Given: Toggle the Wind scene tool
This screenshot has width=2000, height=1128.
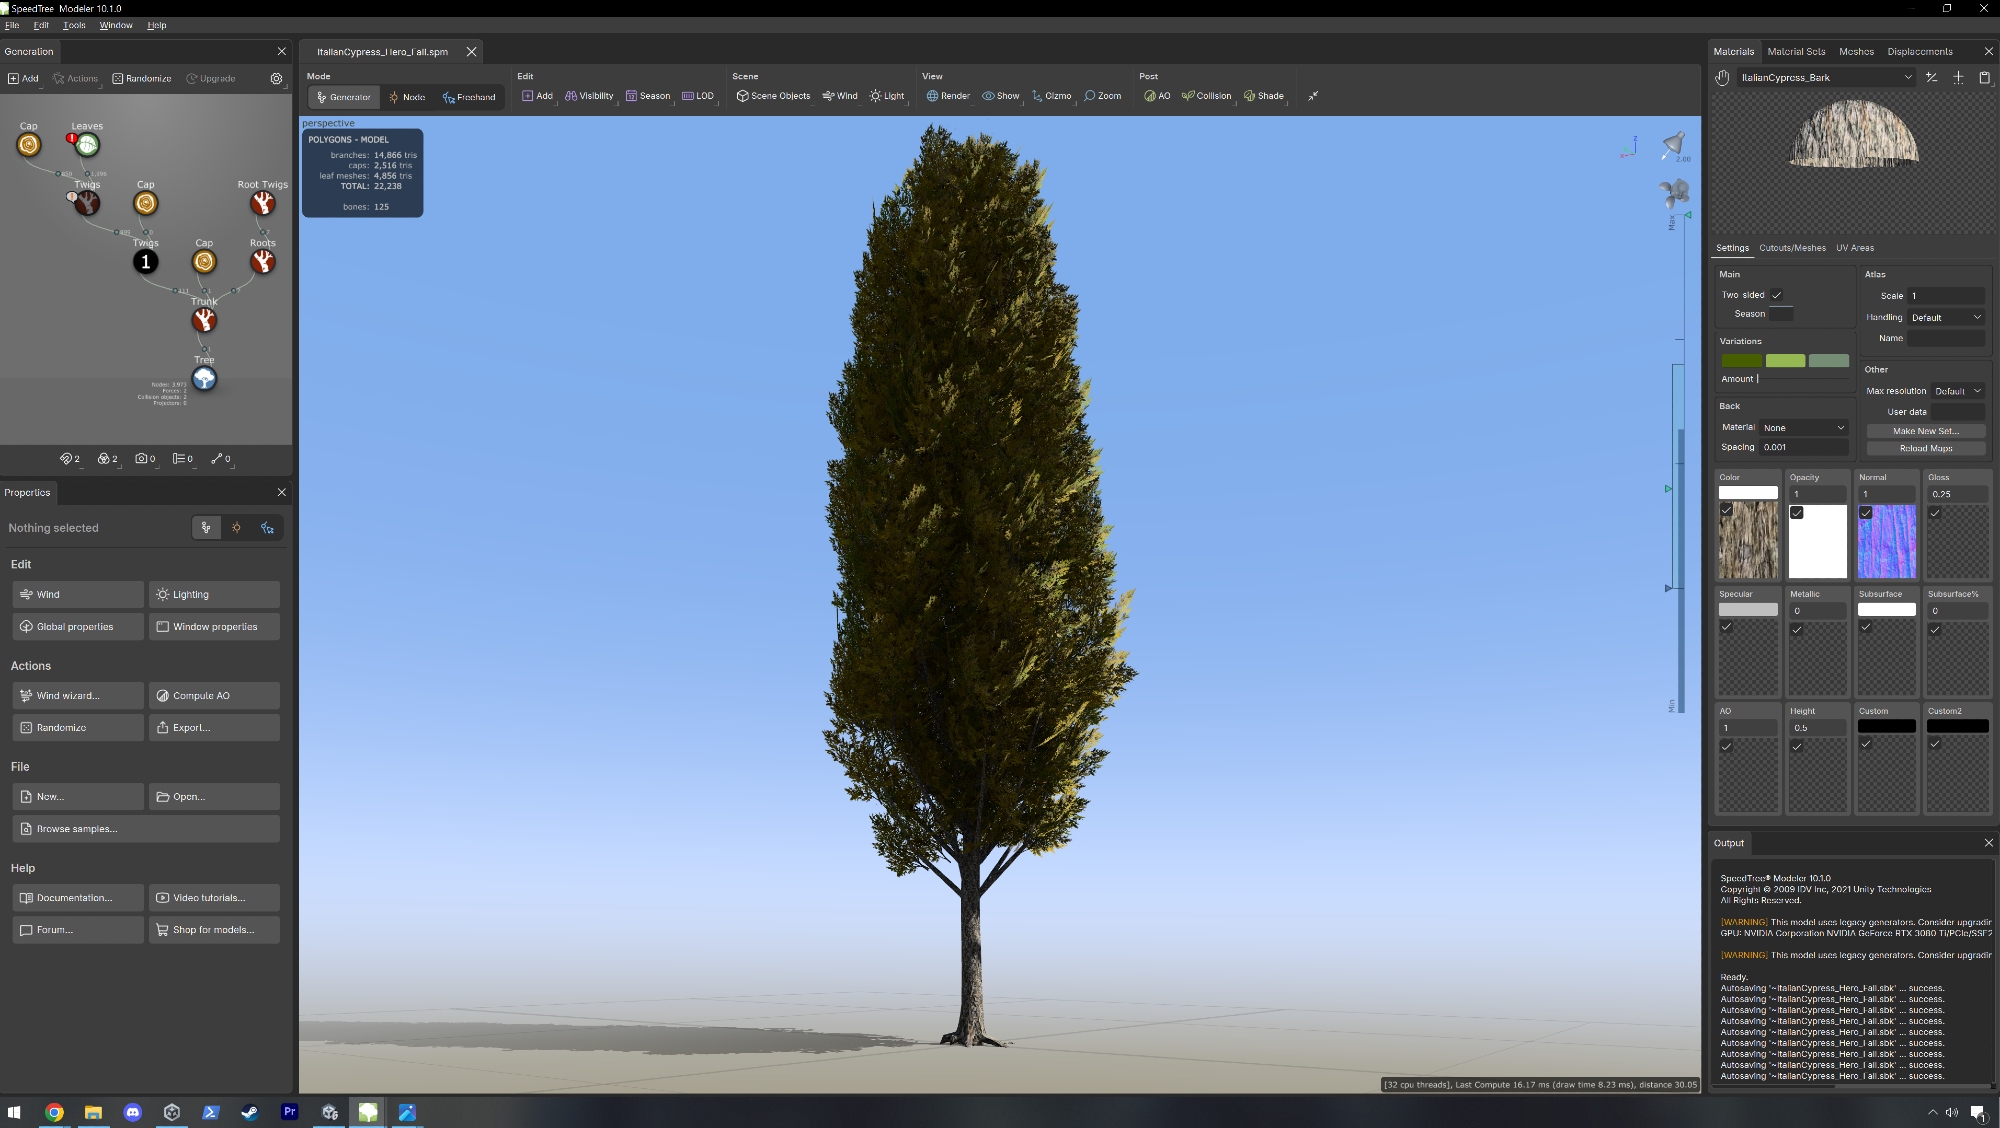Looking at the screenshot, I should pos(840,96).
